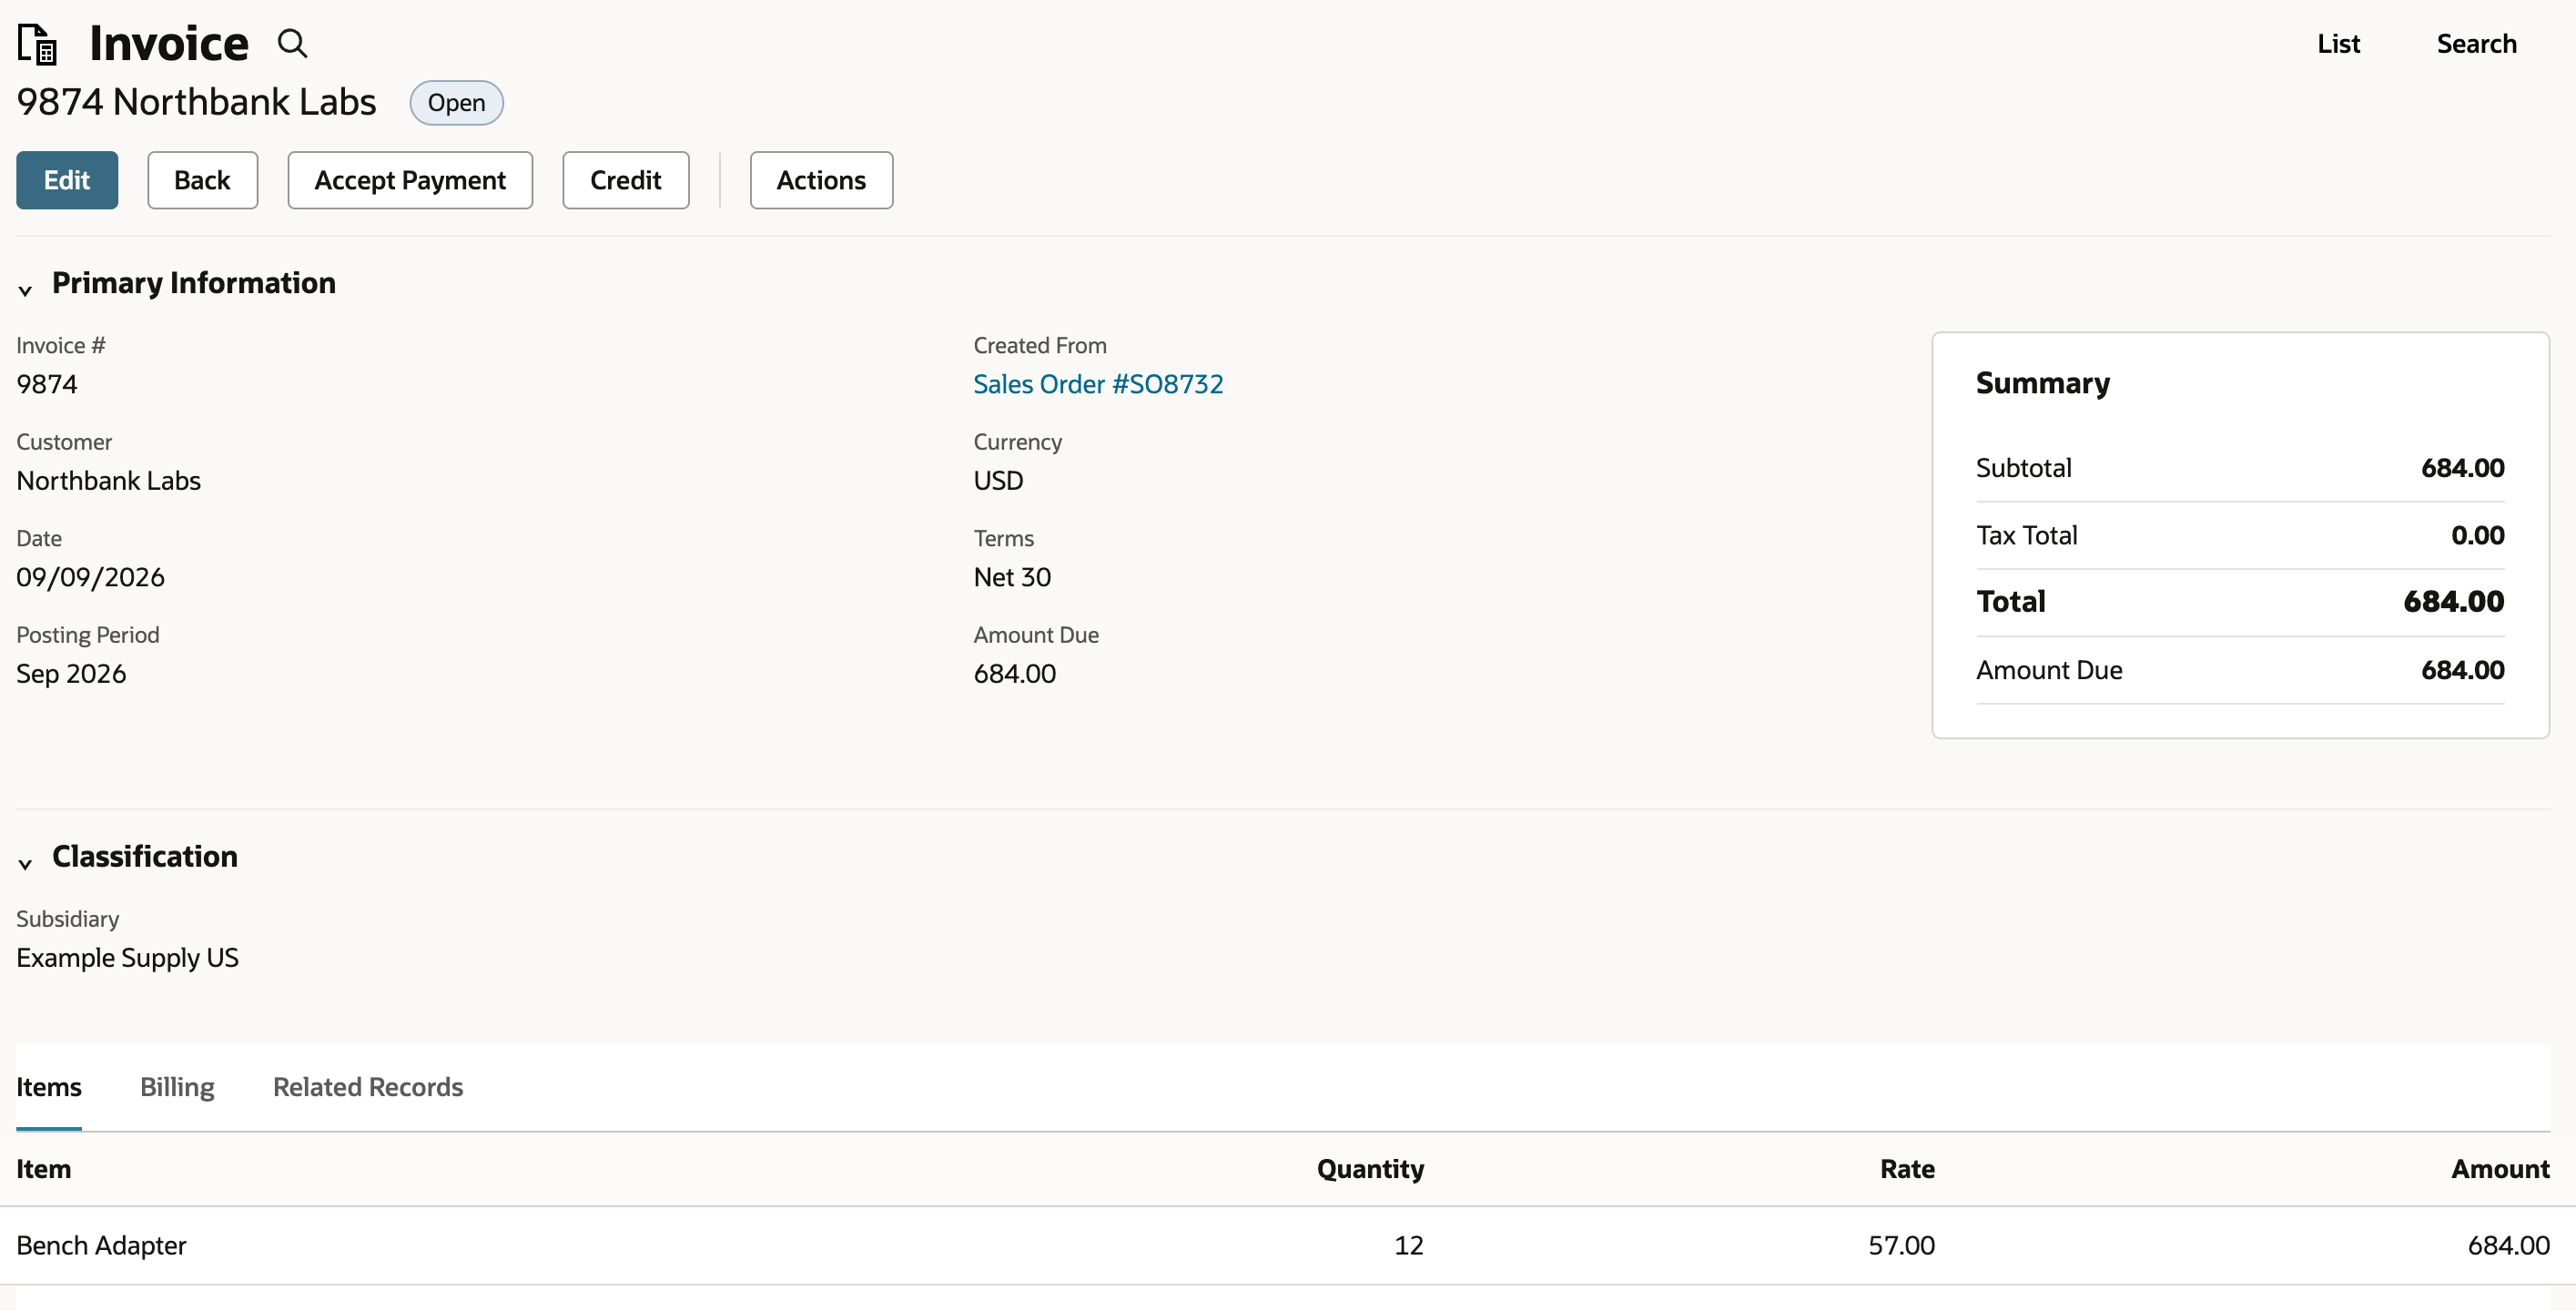This screenshot has width=2576, height=1311.
Task: Click the Item column header
Action: pos(44,1169)
